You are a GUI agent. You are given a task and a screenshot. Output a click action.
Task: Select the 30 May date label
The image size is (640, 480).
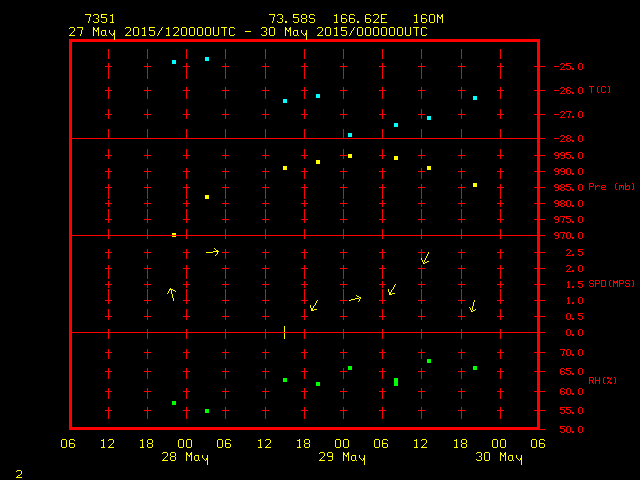[498, 457]
